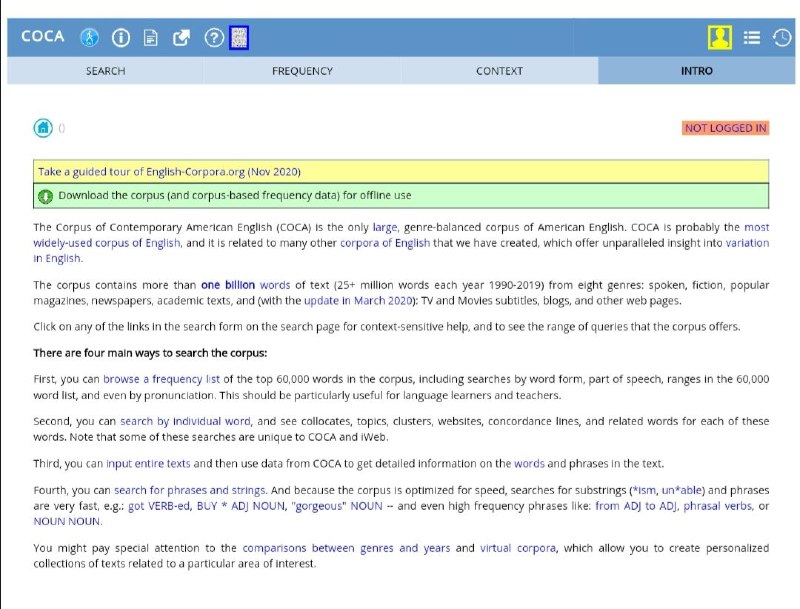
Task: Open the 'phrasal verbs' link
Action: click(718, 506)
